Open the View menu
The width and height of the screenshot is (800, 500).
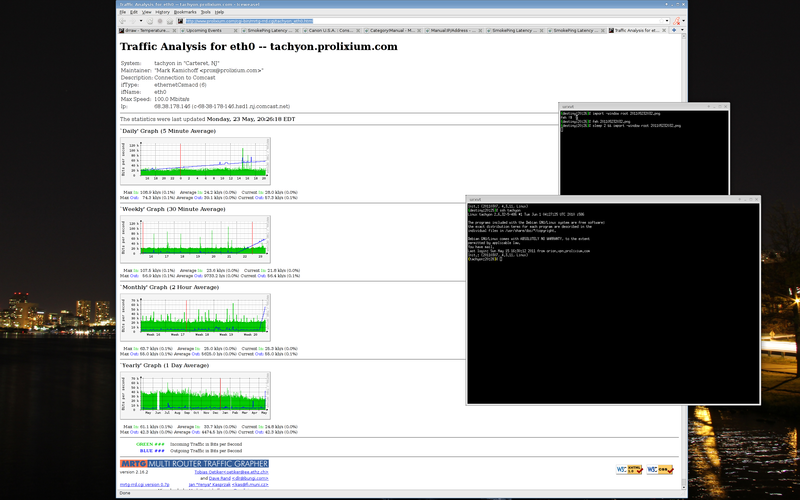pyautogui.click(x=146, y=12)
